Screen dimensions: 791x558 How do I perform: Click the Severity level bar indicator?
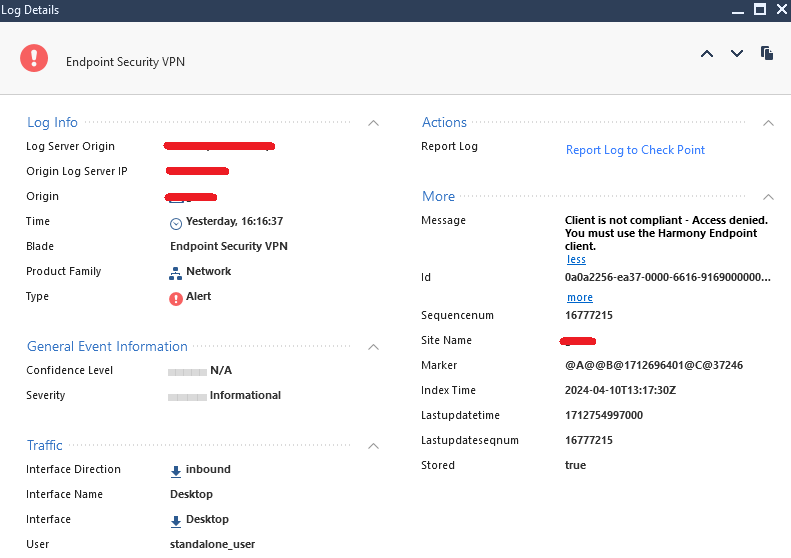tap(187, 396)
